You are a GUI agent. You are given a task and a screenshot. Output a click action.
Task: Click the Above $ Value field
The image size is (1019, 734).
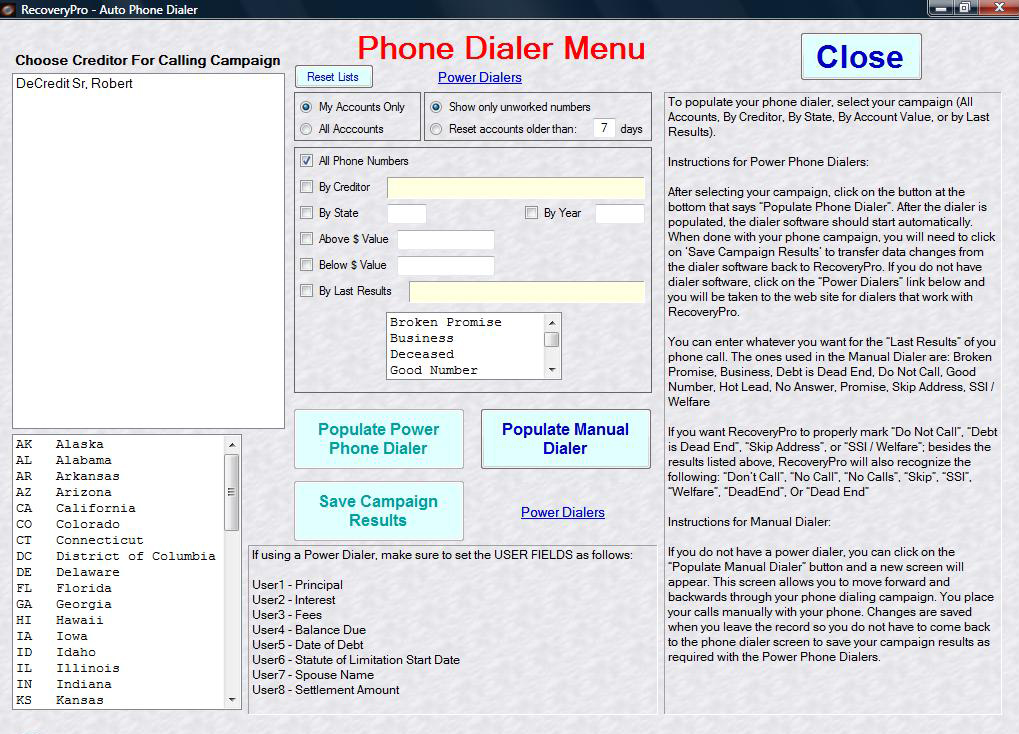[x=446, y=239]
